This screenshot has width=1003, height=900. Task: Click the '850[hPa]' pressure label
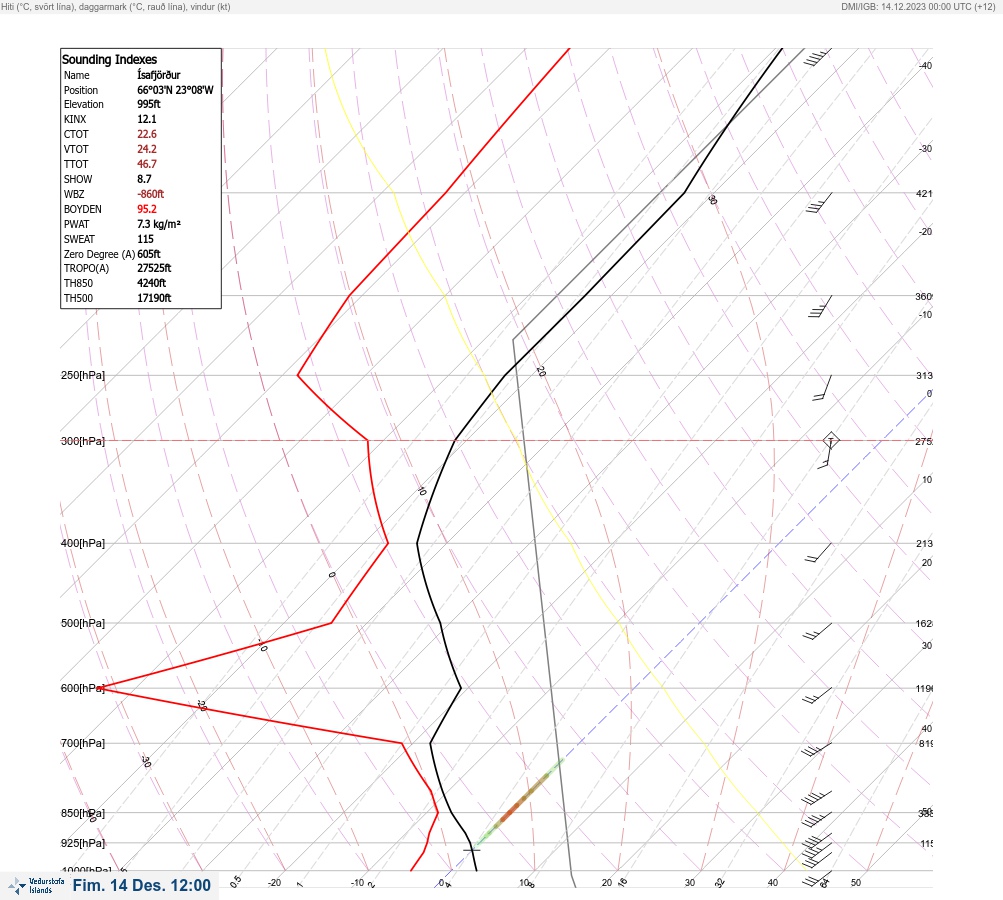(83, 813)
